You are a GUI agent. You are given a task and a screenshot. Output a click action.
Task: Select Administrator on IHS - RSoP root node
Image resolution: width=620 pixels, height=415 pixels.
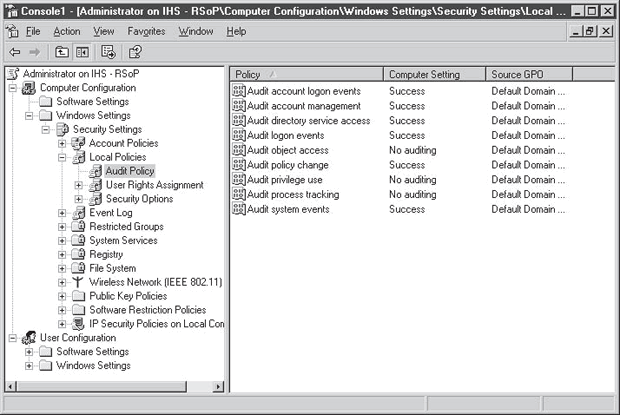pyautogui.click(x=81, y=74)
